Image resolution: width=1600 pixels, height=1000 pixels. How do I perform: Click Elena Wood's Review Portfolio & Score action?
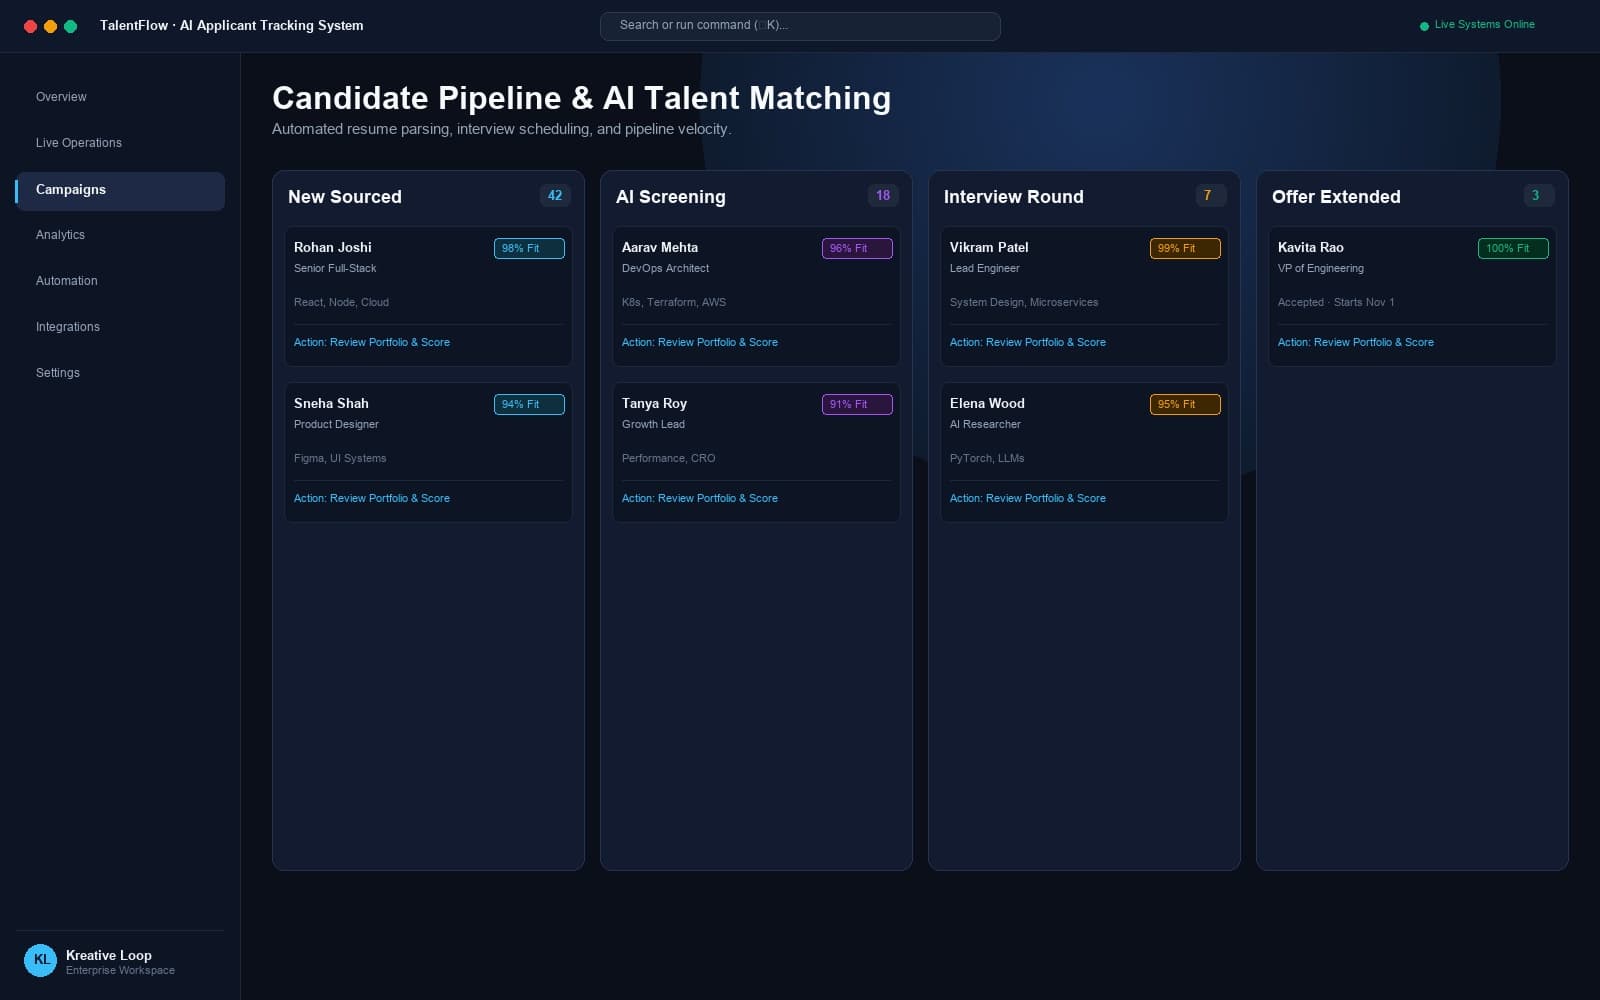[x=1028, y=498]
